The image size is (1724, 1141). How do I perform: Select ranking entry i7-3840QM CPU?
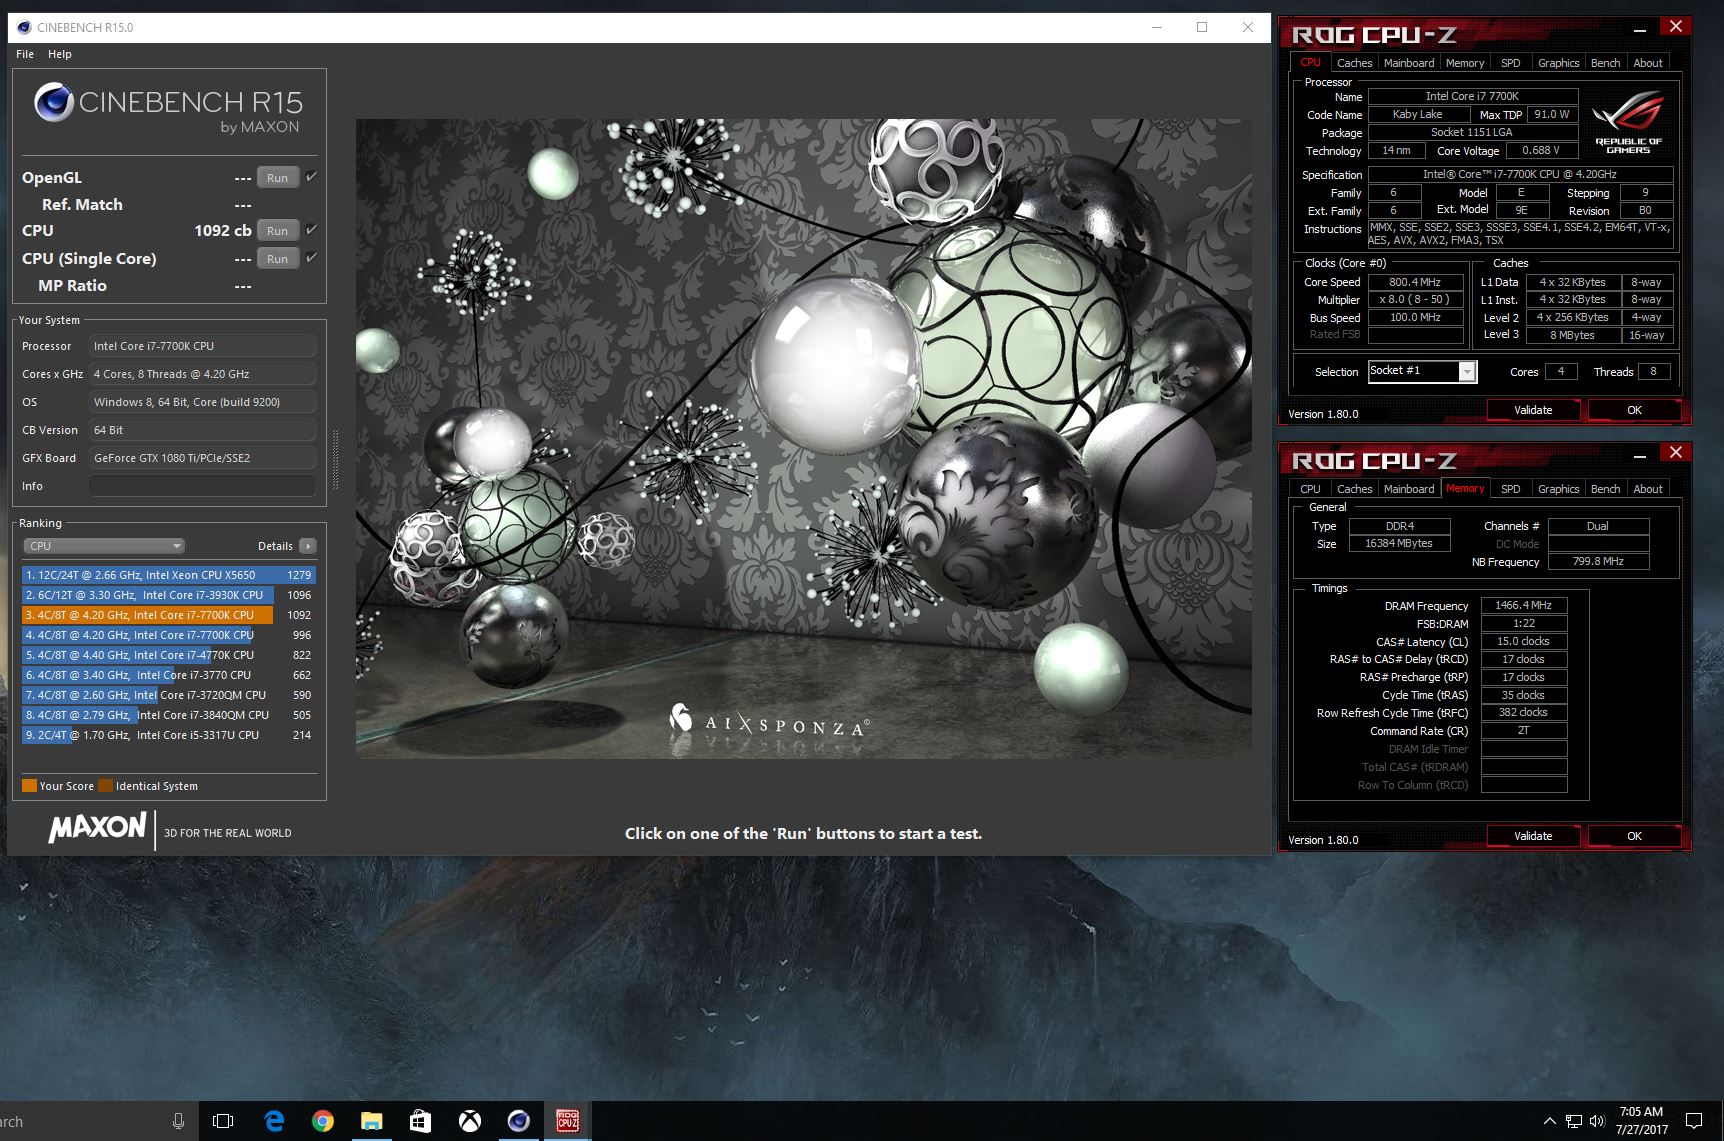(x=168, y=715)
